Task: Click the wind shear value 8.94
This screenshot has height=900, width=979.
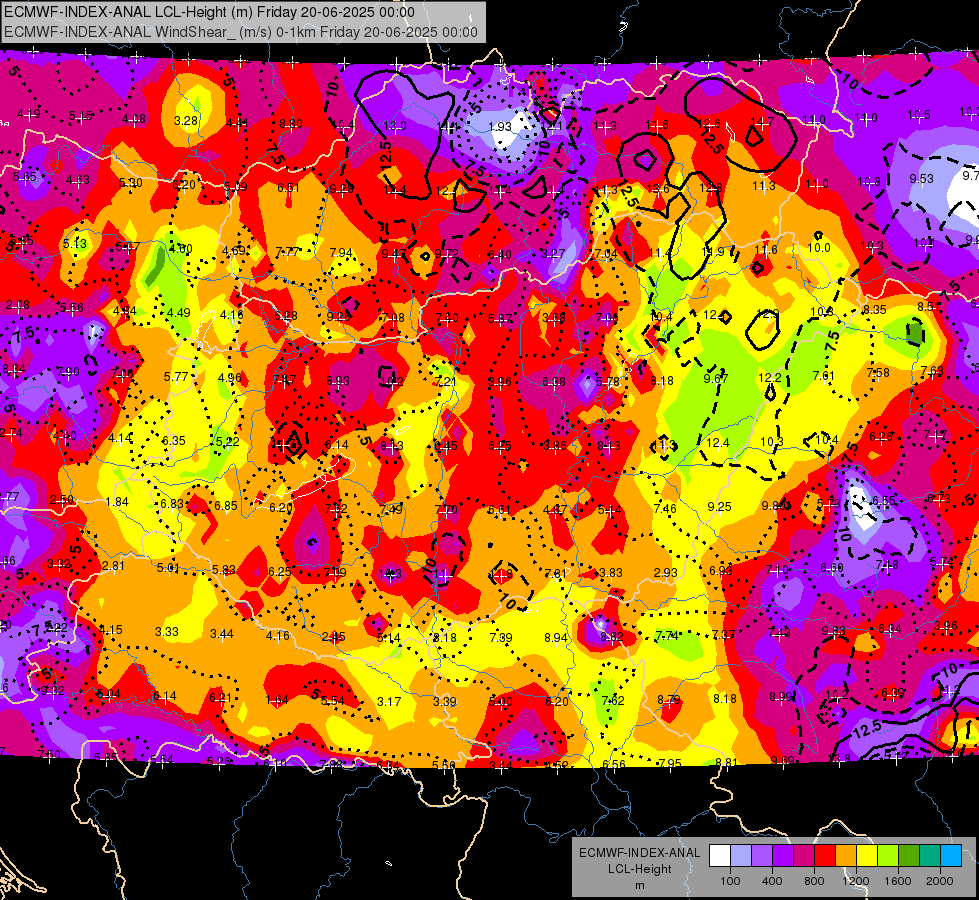Action: [x=556, y=637]
